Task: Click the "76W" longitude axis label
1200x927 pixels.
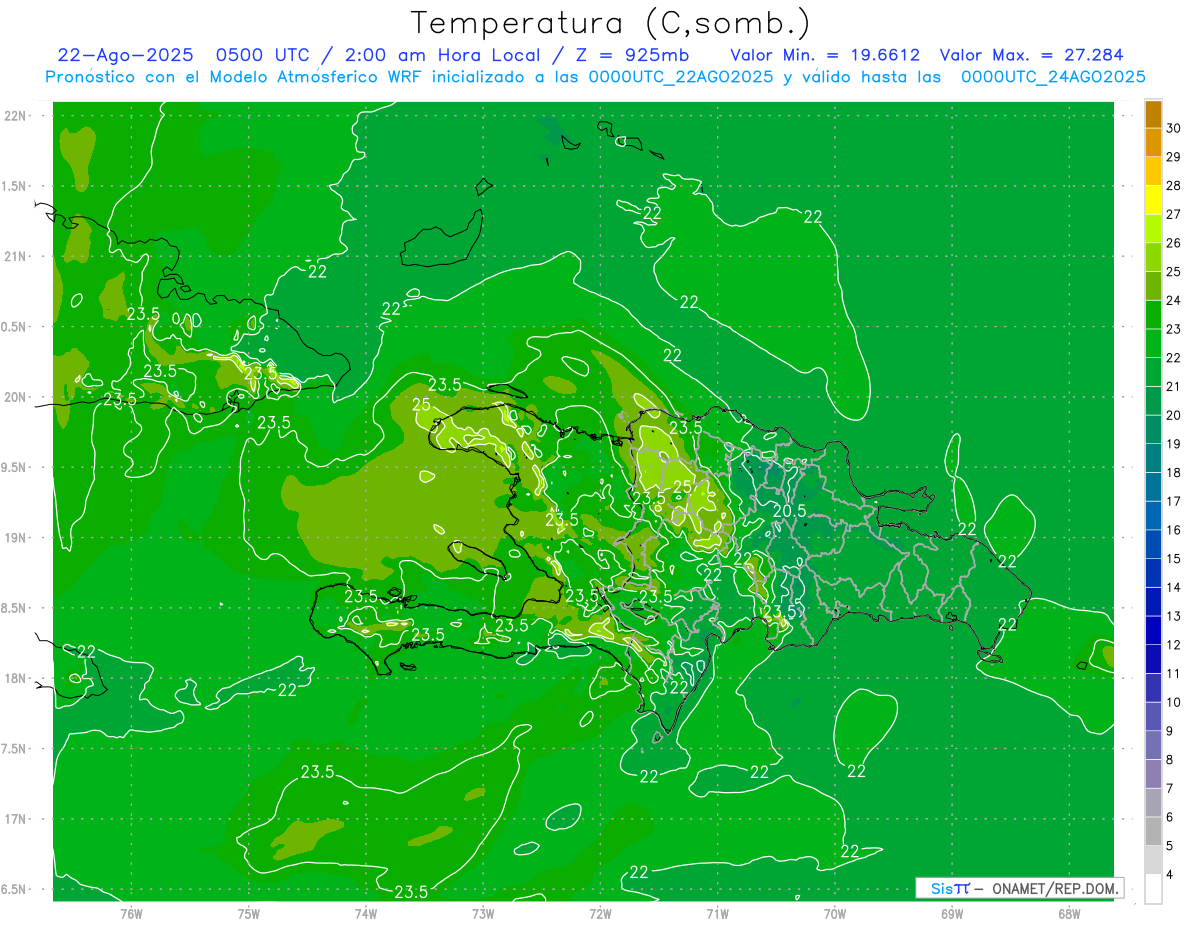Action: 131,913
